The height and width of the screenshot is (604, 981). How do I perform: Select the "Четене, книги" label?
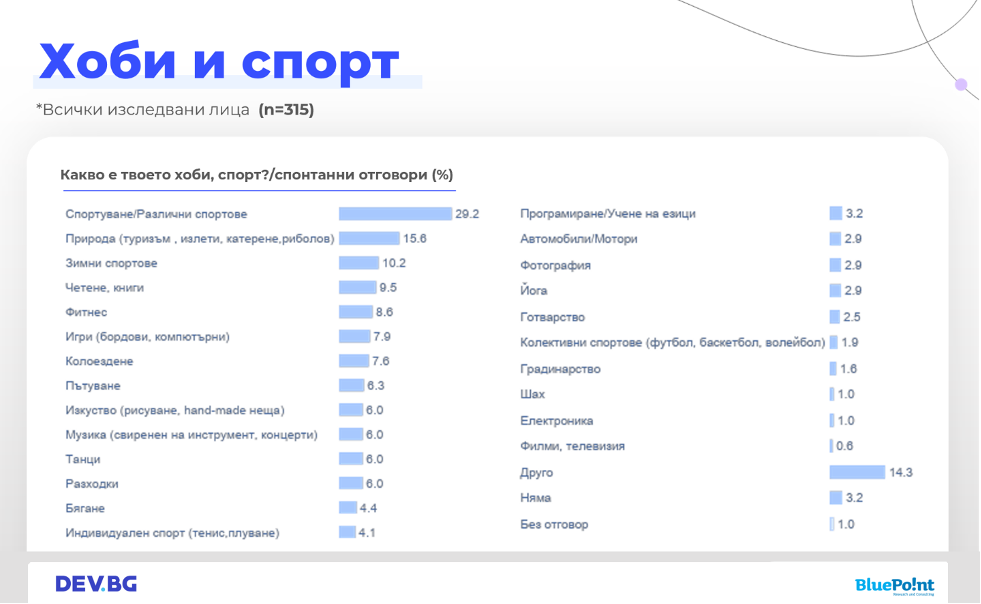[x=104, y=288]
